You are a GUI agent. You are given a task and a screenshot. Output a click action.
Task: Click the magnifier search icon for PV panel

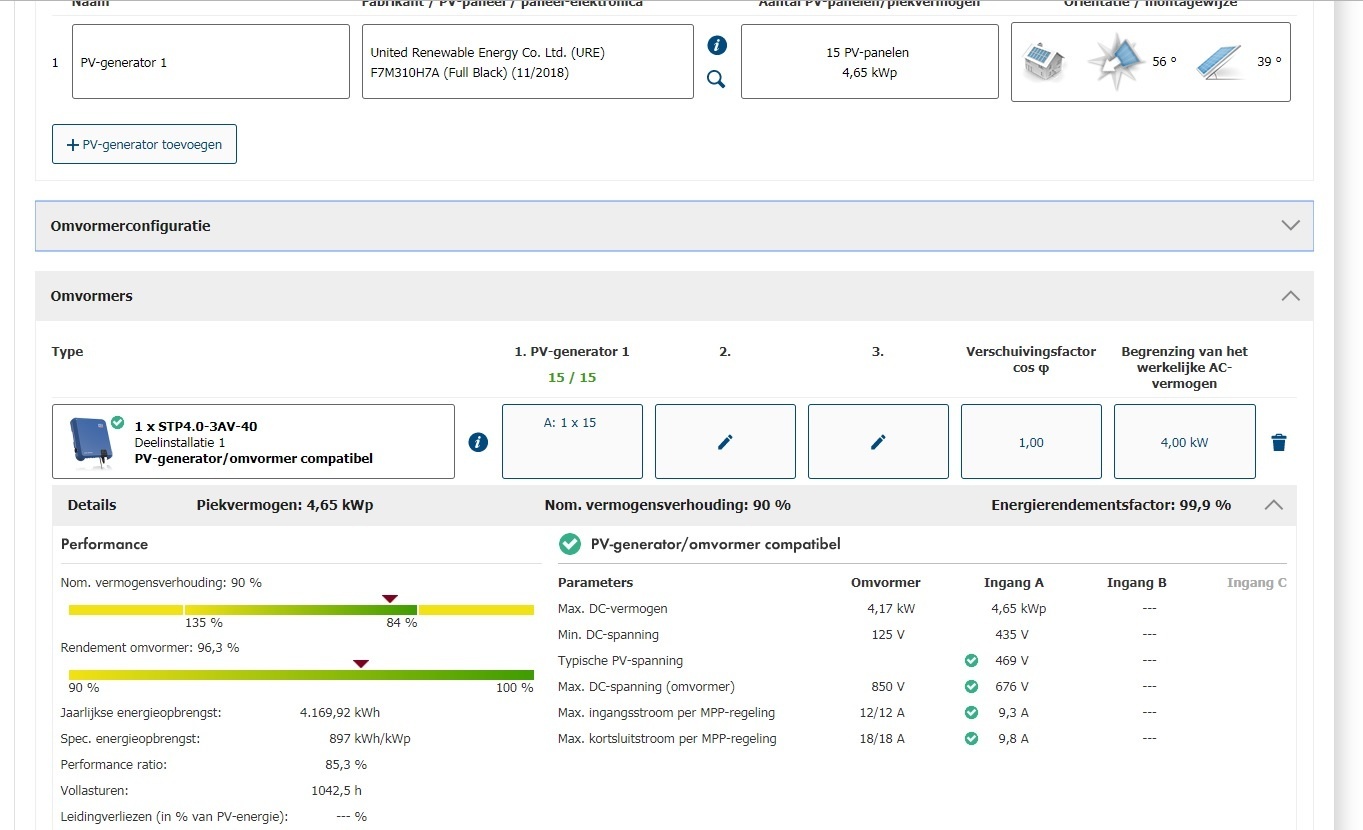coord(716,79)
